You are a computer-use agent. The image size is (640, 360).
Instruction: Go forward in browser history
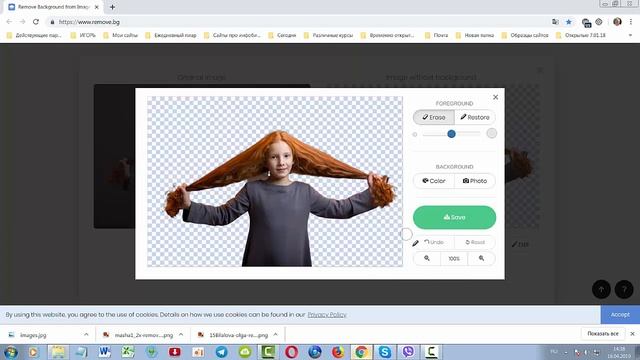(x=22, y=22)
